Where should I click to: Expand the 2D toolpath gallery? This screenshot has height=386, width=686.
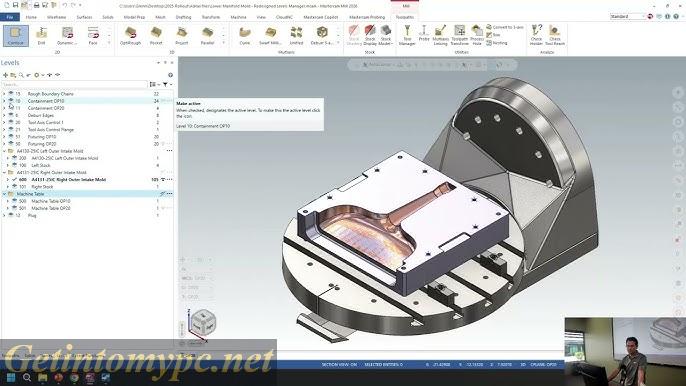(109, 43)
